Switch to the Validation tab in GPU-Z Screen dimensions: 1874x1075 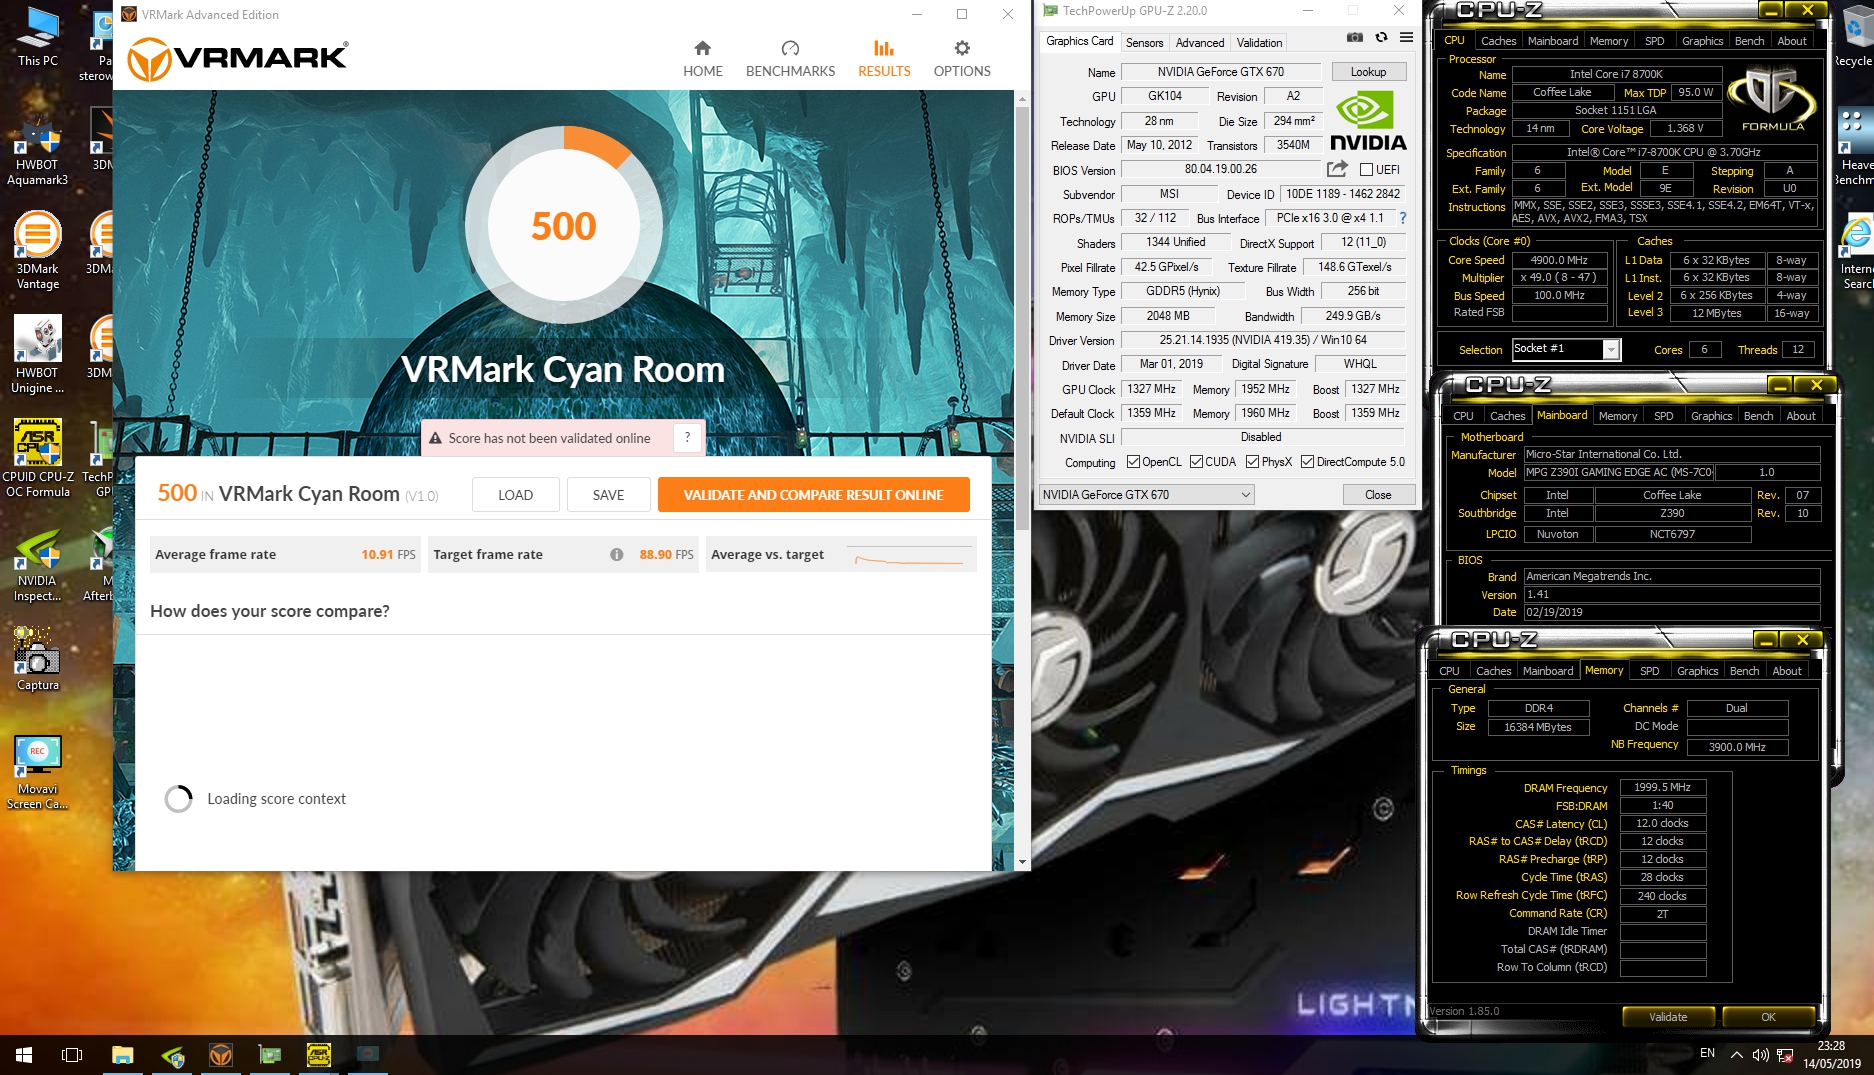click(1259, 42)
